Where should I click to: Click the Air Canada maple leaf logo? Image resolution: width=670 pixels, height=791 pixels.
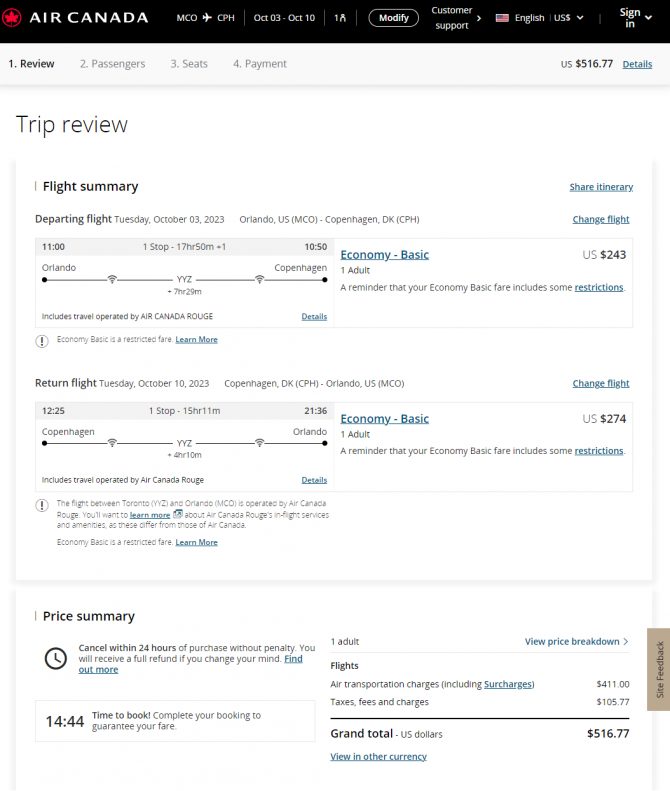pyautogui.click(x=12, y=18)
